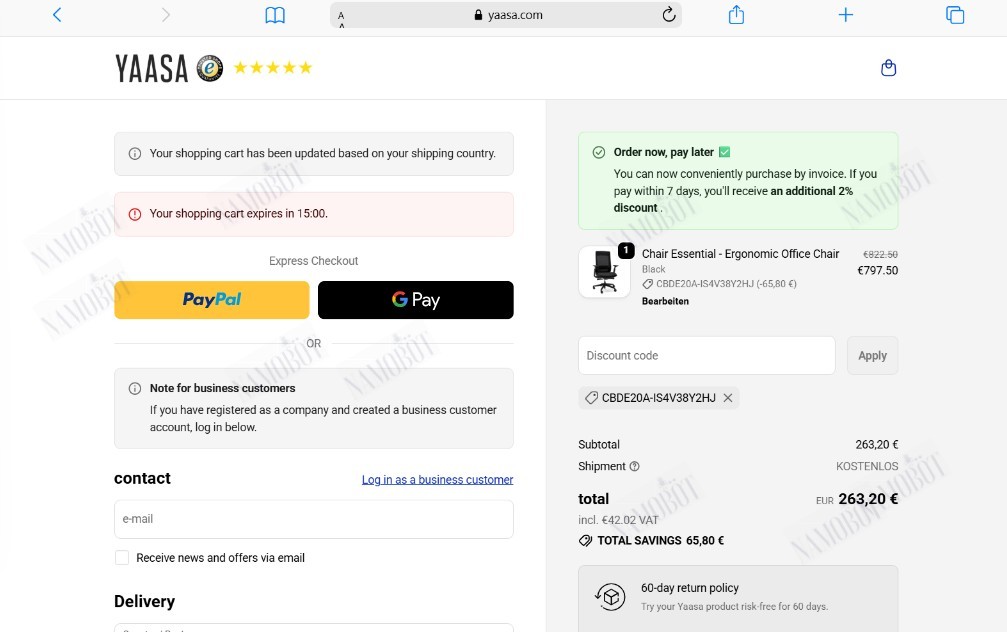Open the share sheet icon
This screenshot has width=1007, height=632.
point(737,14)
